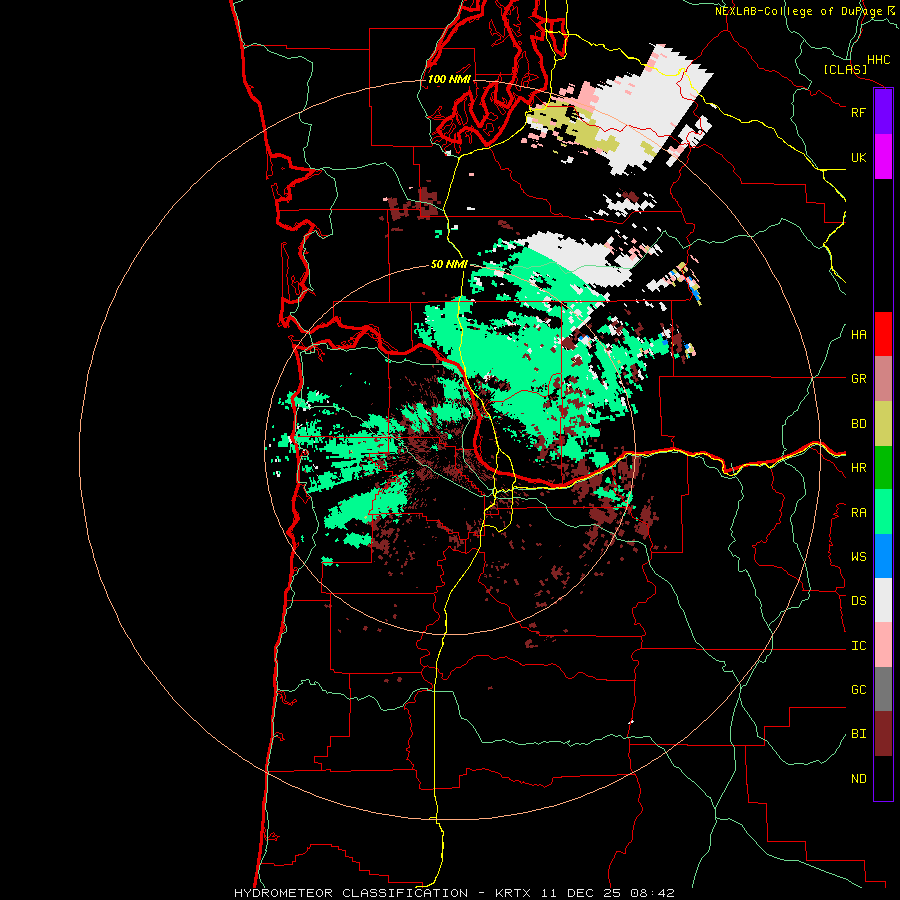Click the KRTX station identifier
The height and width of the screenshot is (900, 900).
coord(513,893)
